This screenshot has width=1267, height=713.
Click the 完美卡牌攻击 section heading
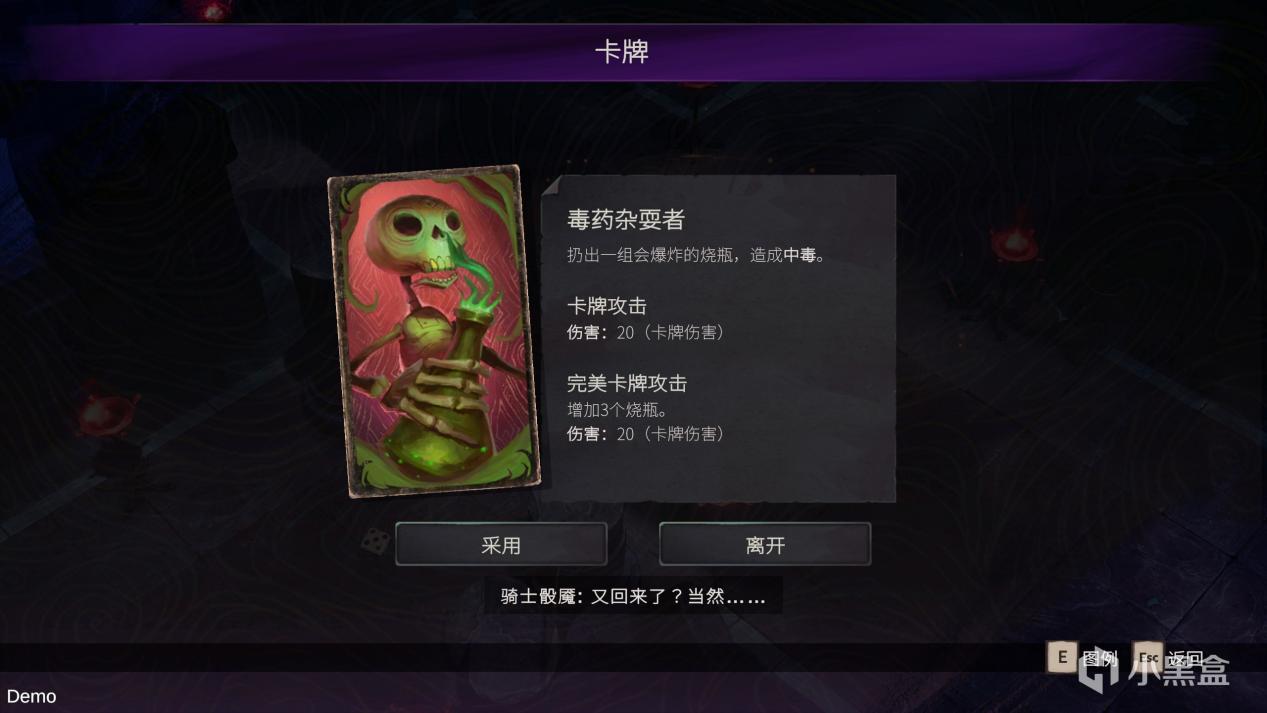click(627, 383)
